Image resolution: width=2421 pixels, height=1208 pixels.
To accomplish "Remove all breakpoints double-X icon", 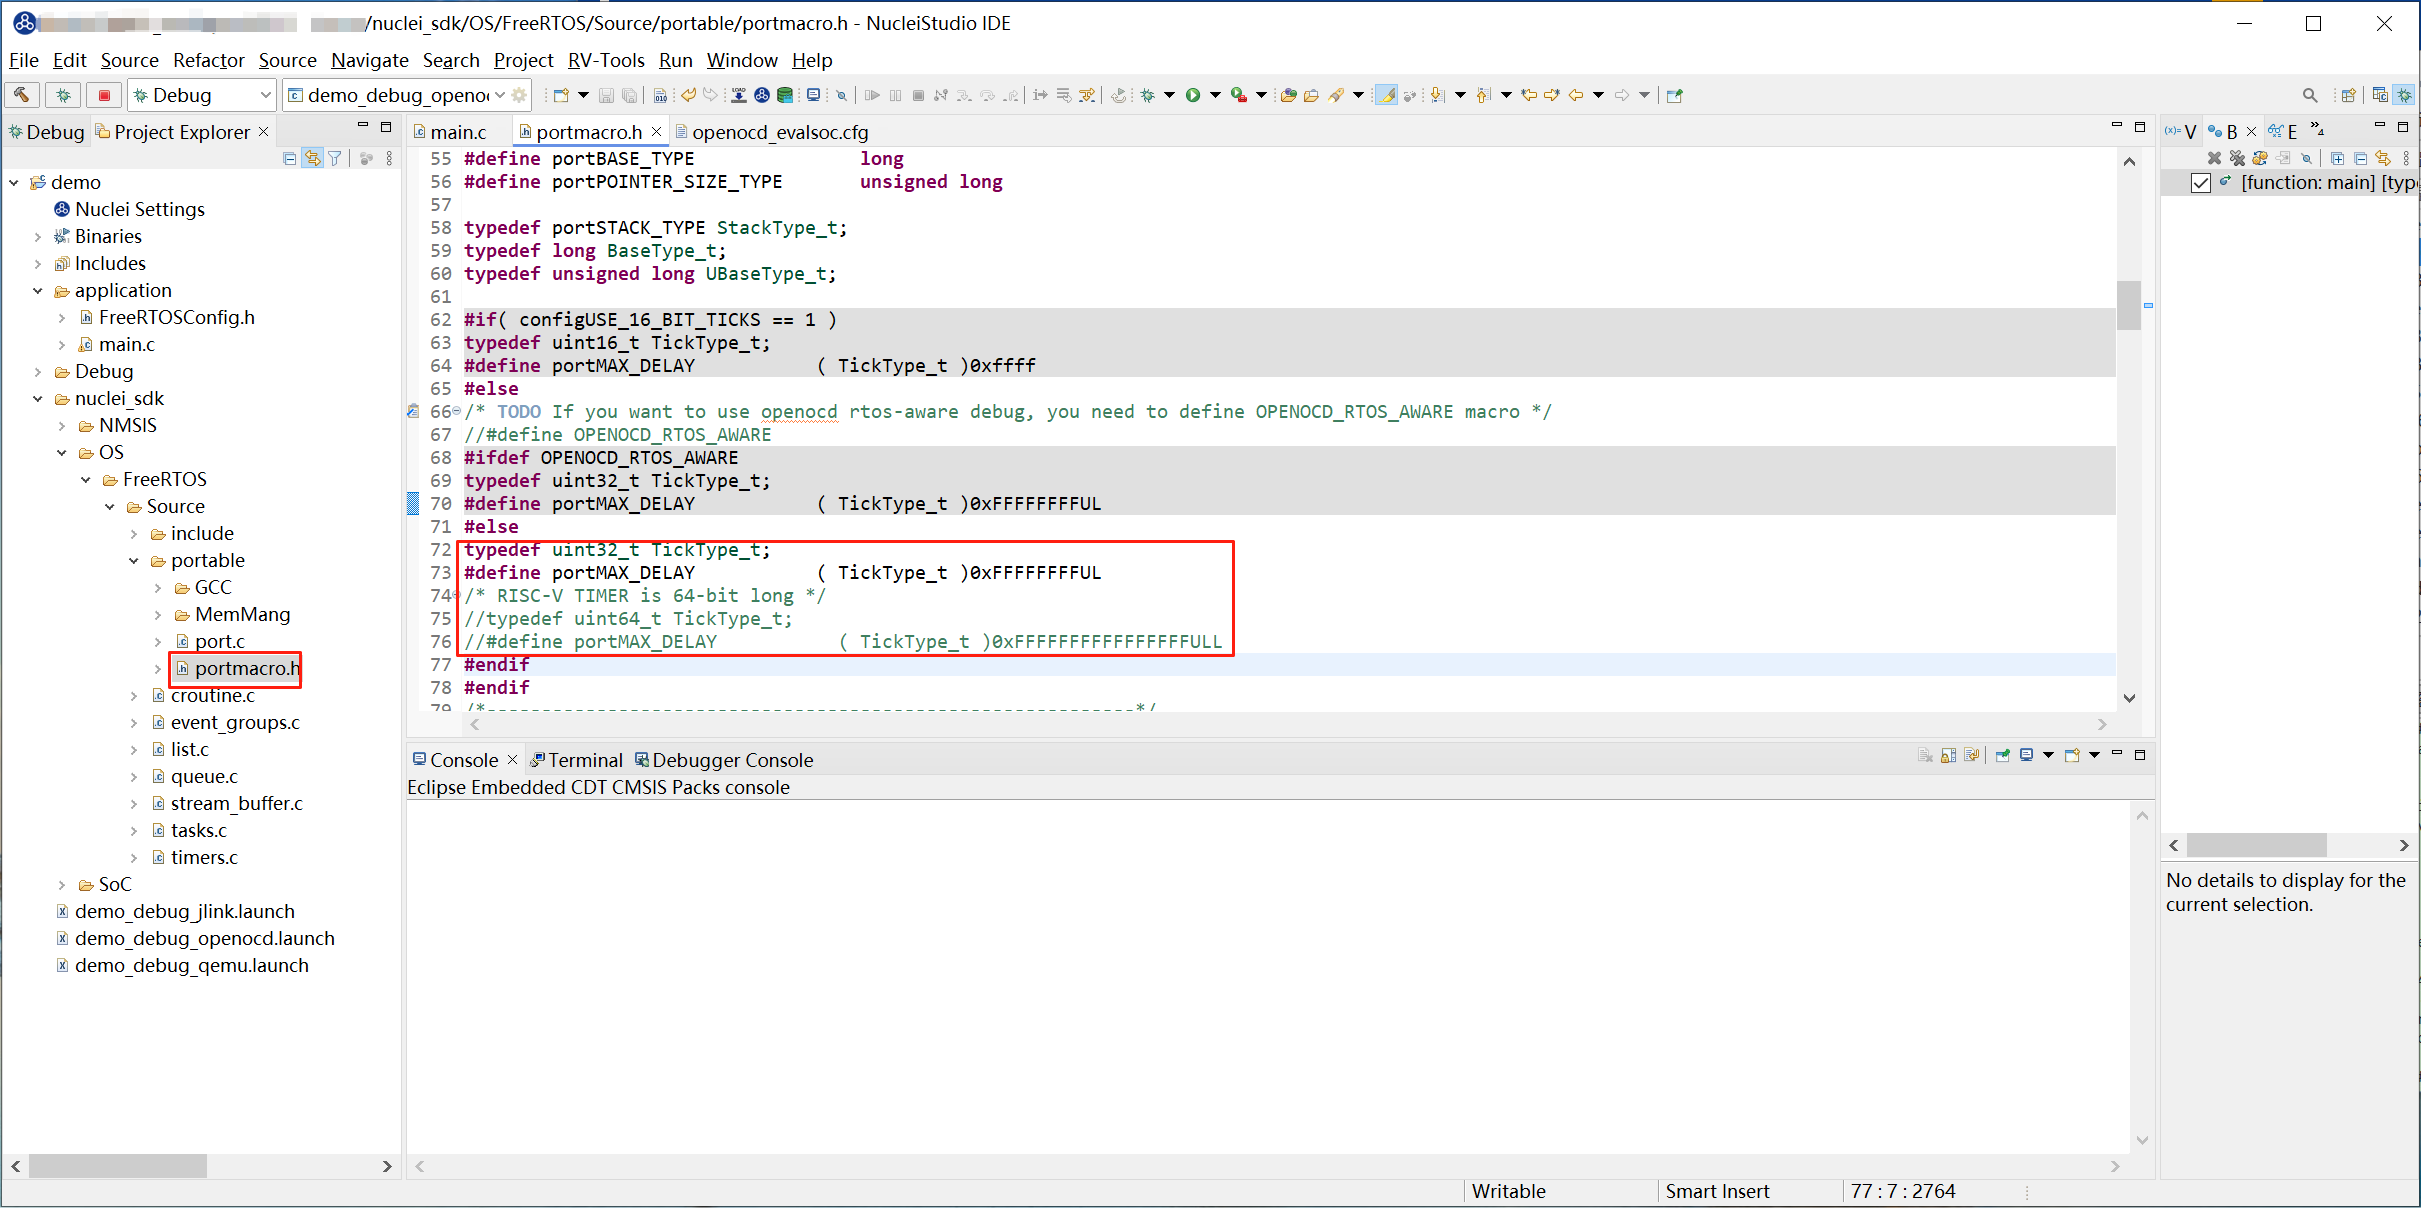I will (2237, 158).
